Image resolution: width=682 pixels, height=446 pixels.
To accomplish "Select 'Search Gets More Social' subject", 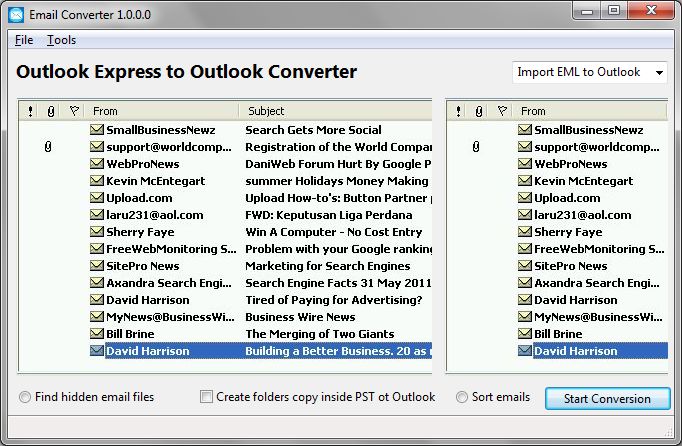I will tap(313, 130).
